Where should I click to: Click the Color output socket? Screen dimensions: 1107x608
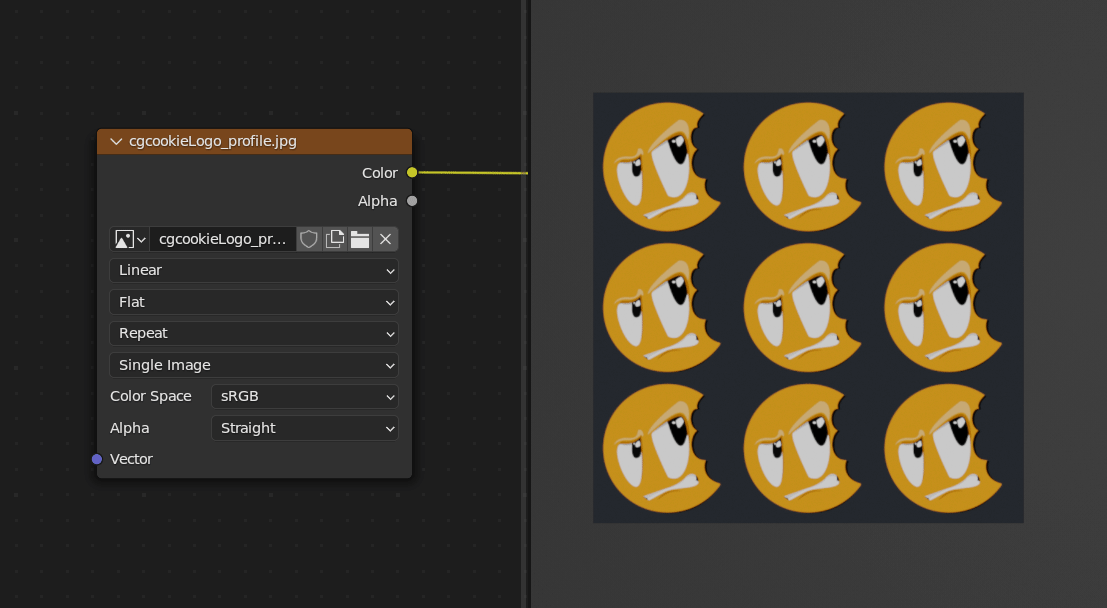pos(412,172)
